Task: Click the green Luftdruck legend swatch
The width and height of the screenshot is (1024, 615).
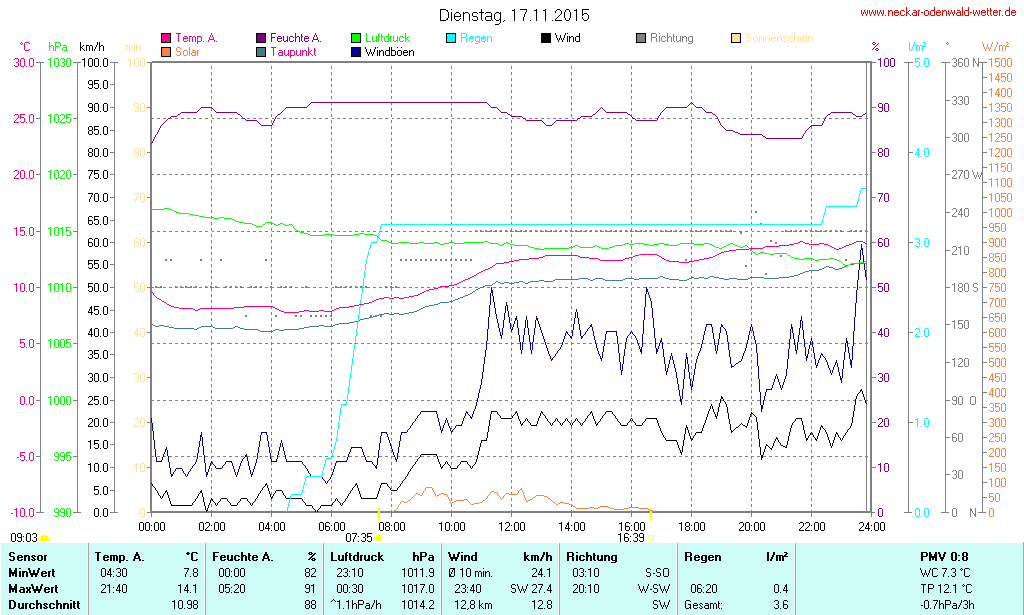Action: tap(356, 38)
